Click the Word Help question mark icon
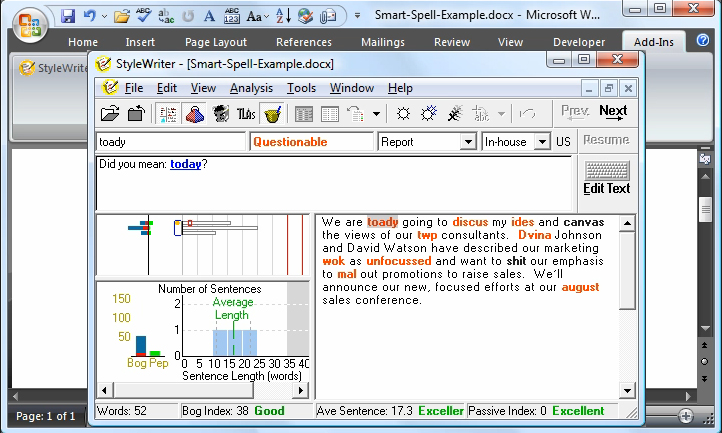The height and width of the screenshot is (433, 722). tap(703, 40)
